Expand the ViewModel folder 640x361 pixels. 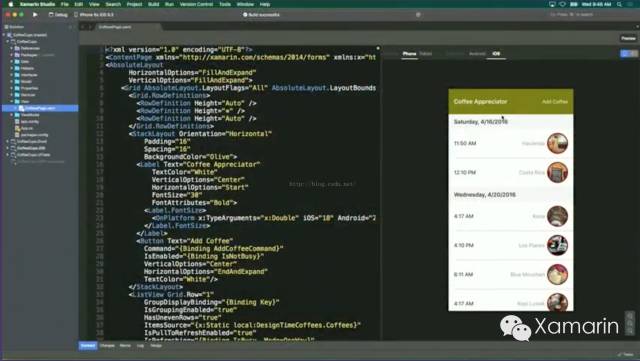(x=12, y=115)
